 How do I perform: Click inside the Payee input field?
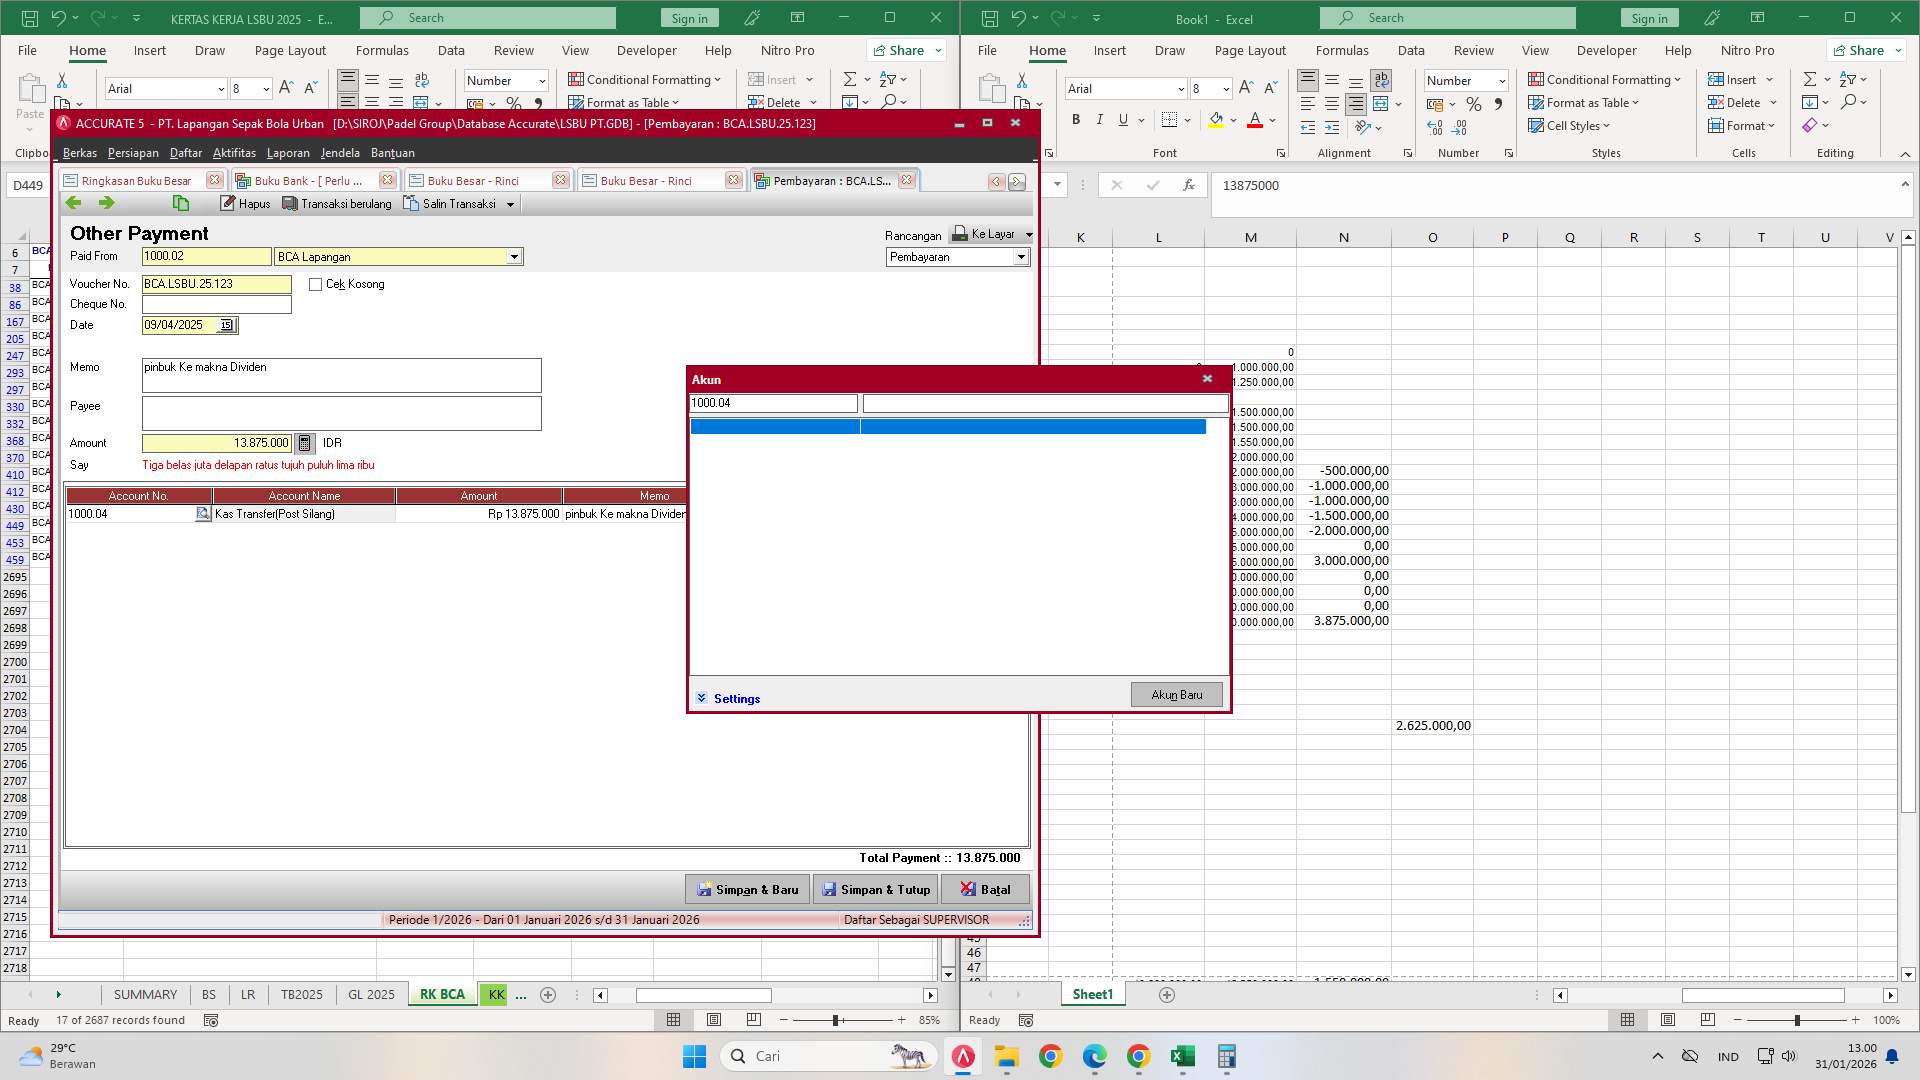coord(340,413)
